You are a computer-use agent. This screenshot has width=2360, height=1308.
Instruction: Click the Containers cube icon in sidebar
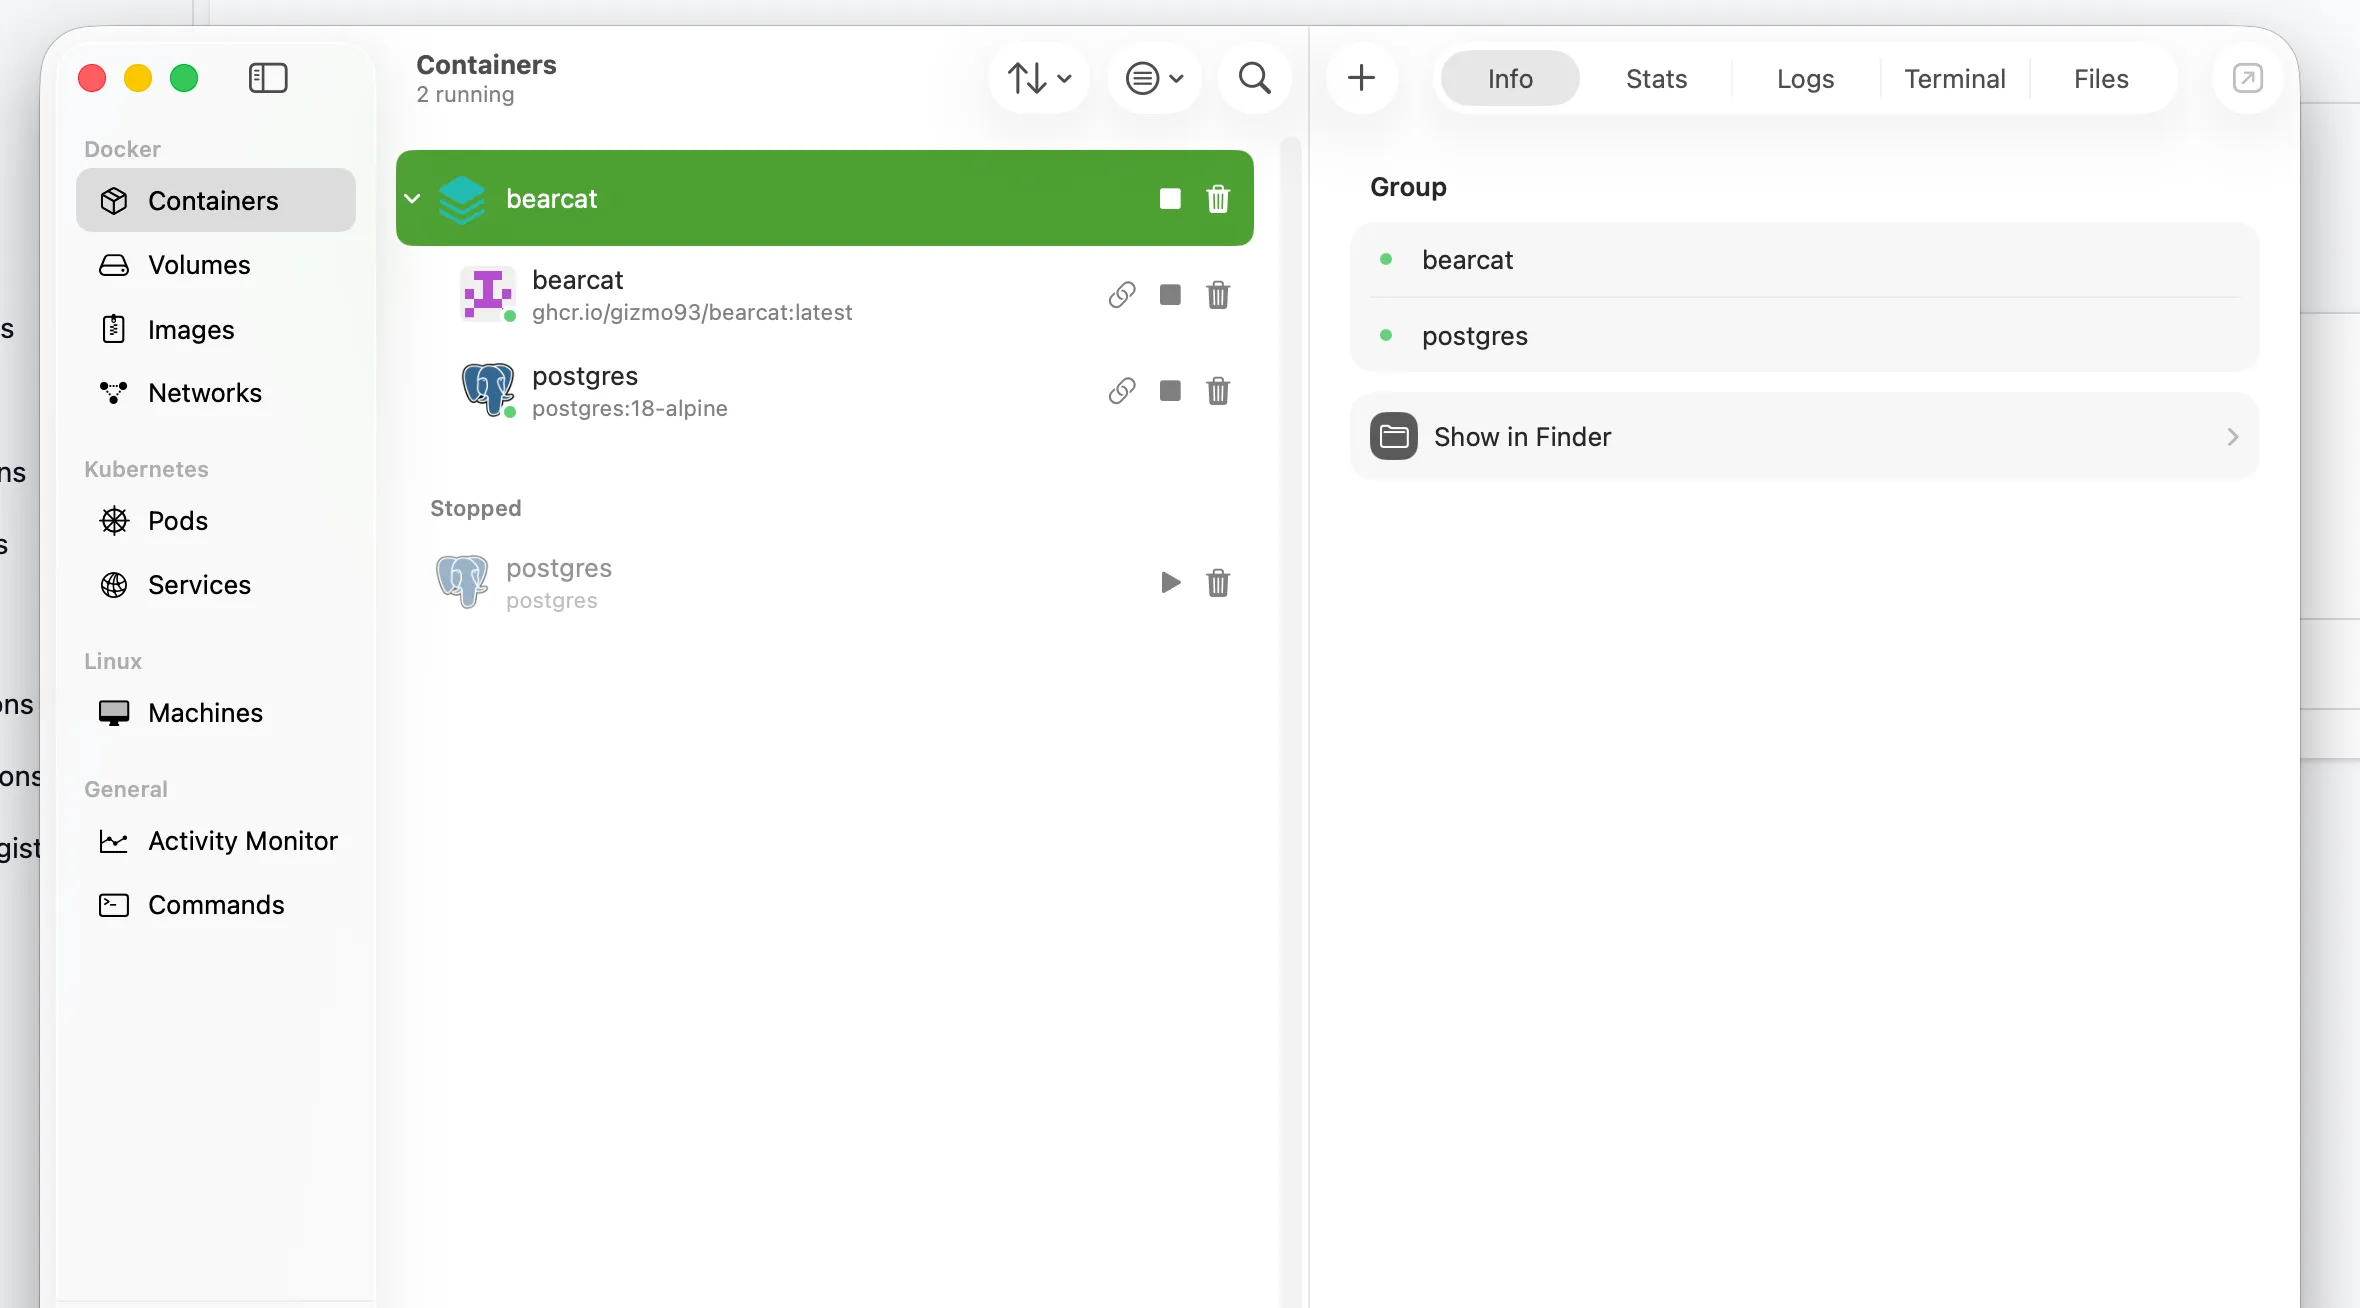pos(114,201)
